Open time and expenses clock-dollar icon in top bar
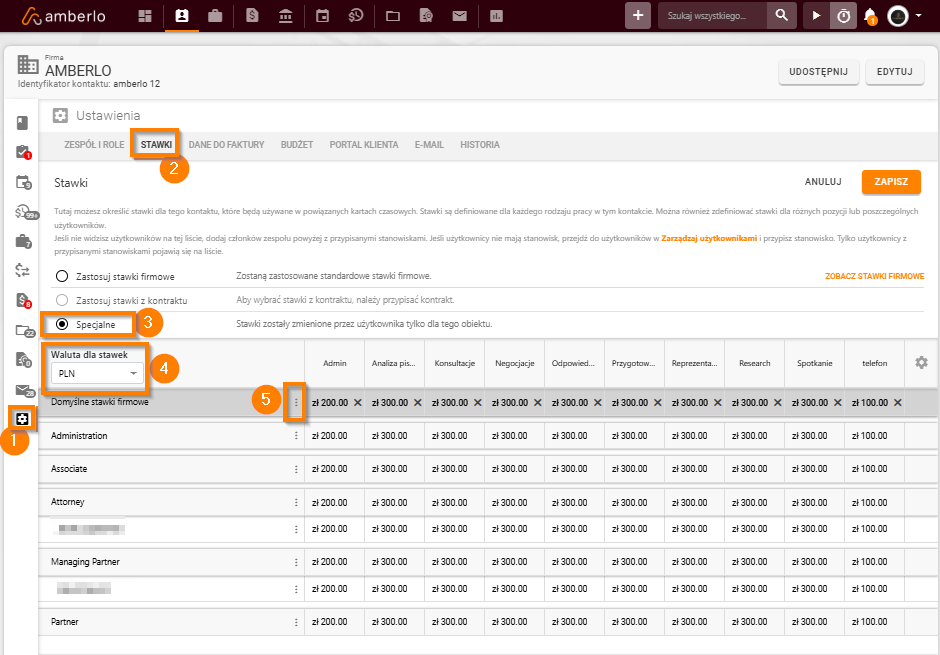This screenshot has height=655, width=940. [356, 16]
